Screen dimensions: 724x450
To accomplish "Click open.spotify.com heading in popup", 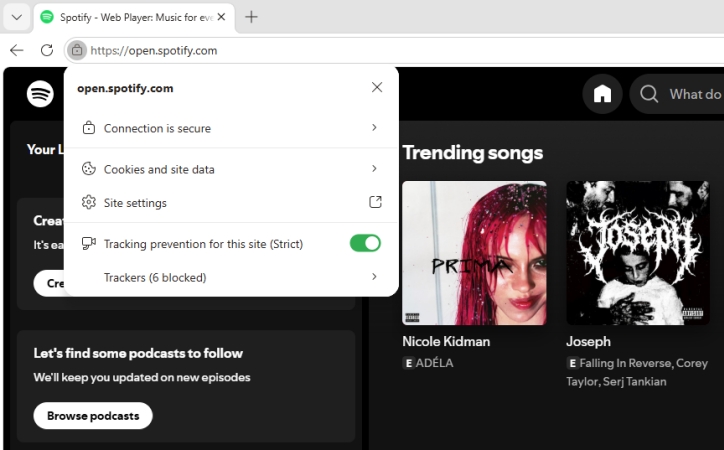I will point(125,89).
